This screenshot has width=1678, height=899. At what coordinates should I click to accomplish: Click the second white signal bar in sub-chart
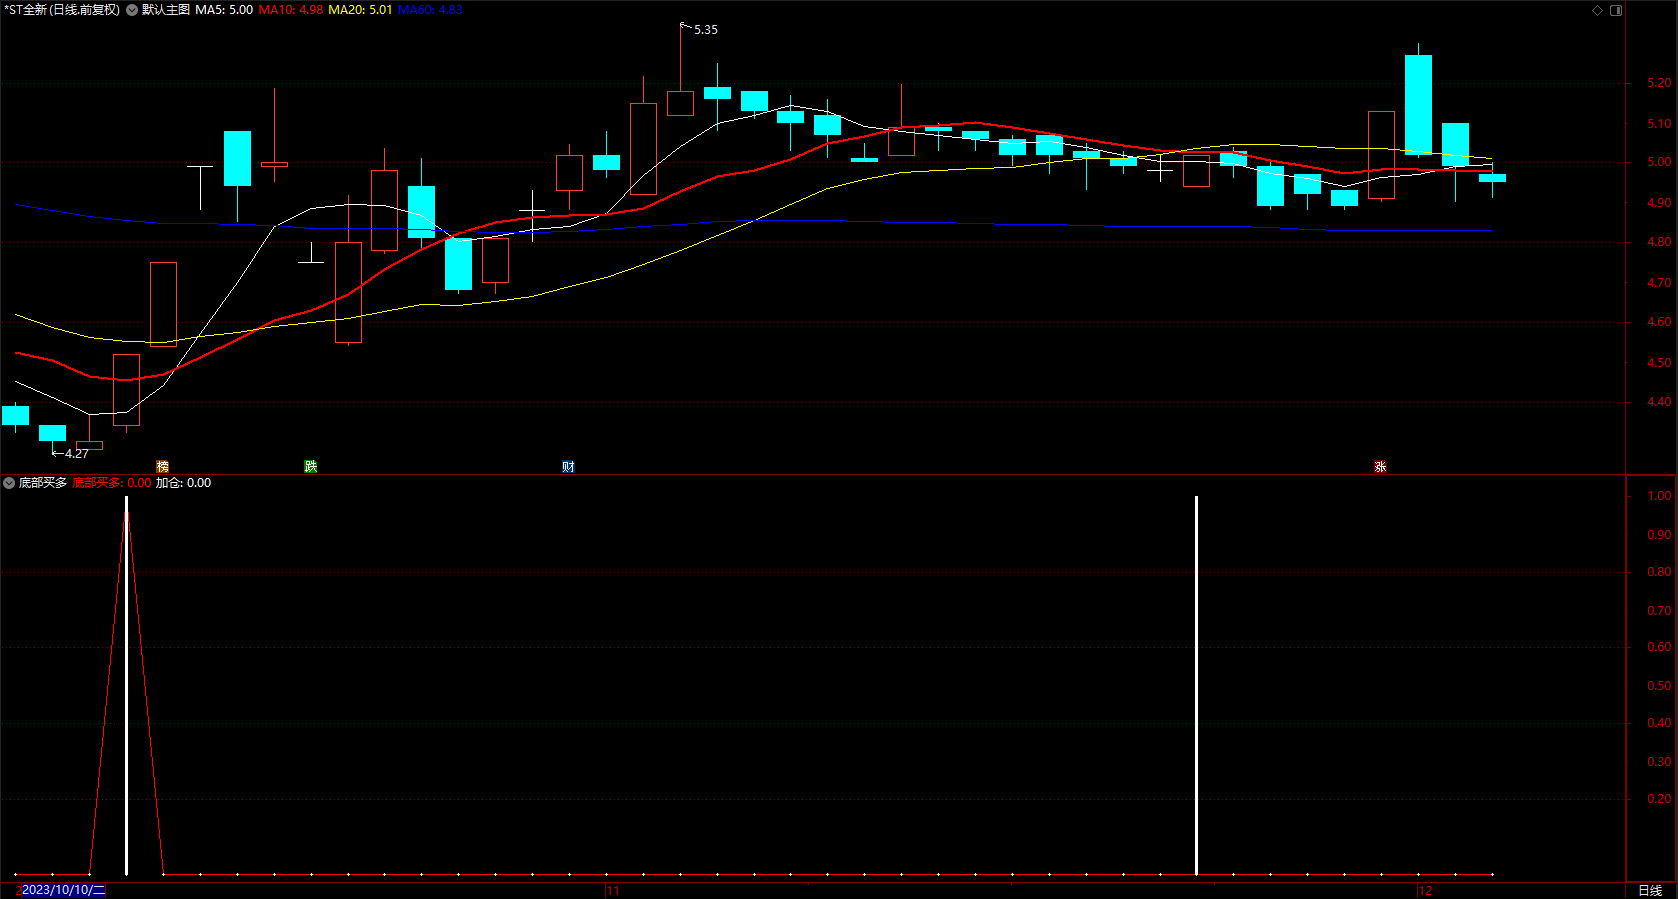click(1196, 686)
